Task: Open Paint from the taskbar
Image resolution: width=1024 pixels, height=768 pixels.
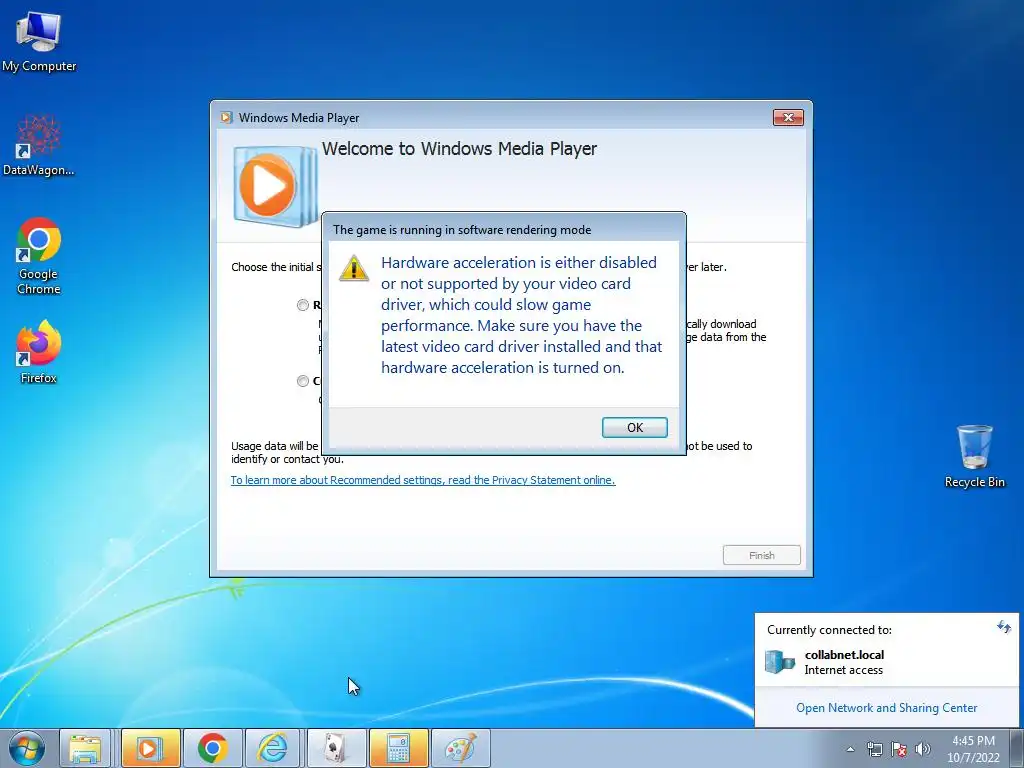Action: click(x=460, y=748)
